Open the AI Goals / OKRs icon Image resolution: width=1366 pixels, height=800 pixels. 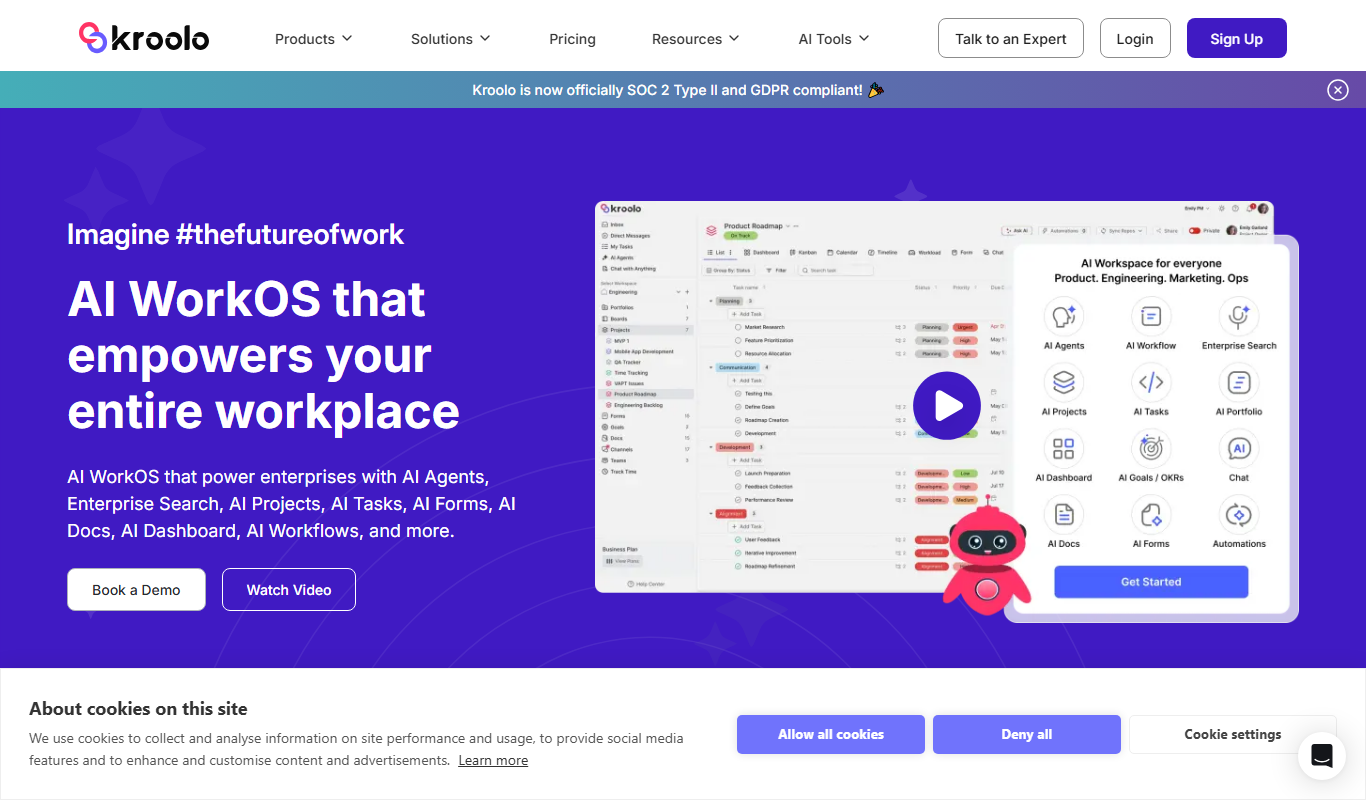tap(1151, 448)
